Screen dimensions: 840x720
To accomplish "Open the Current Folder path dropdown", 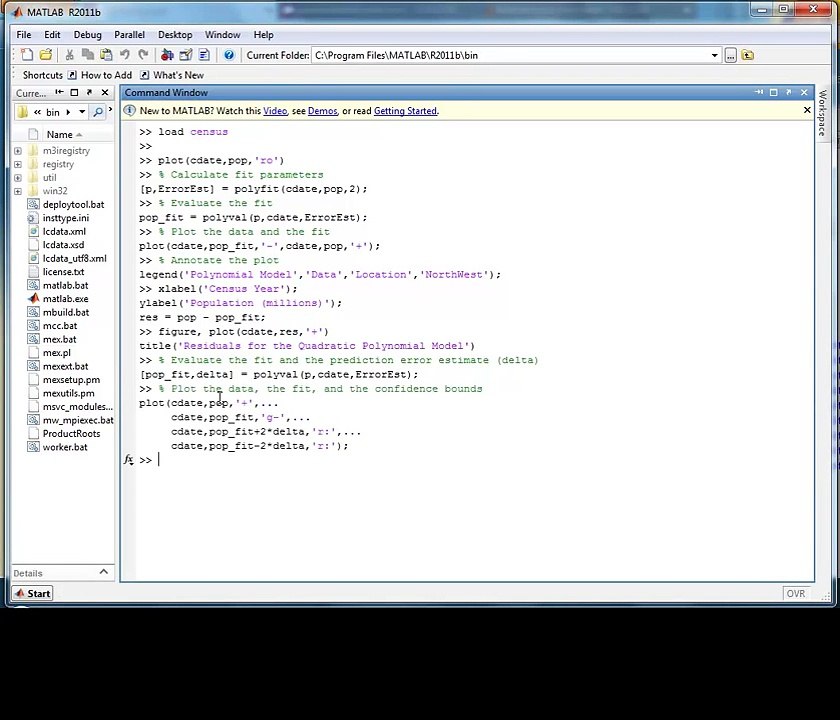I will pos(714,55).
